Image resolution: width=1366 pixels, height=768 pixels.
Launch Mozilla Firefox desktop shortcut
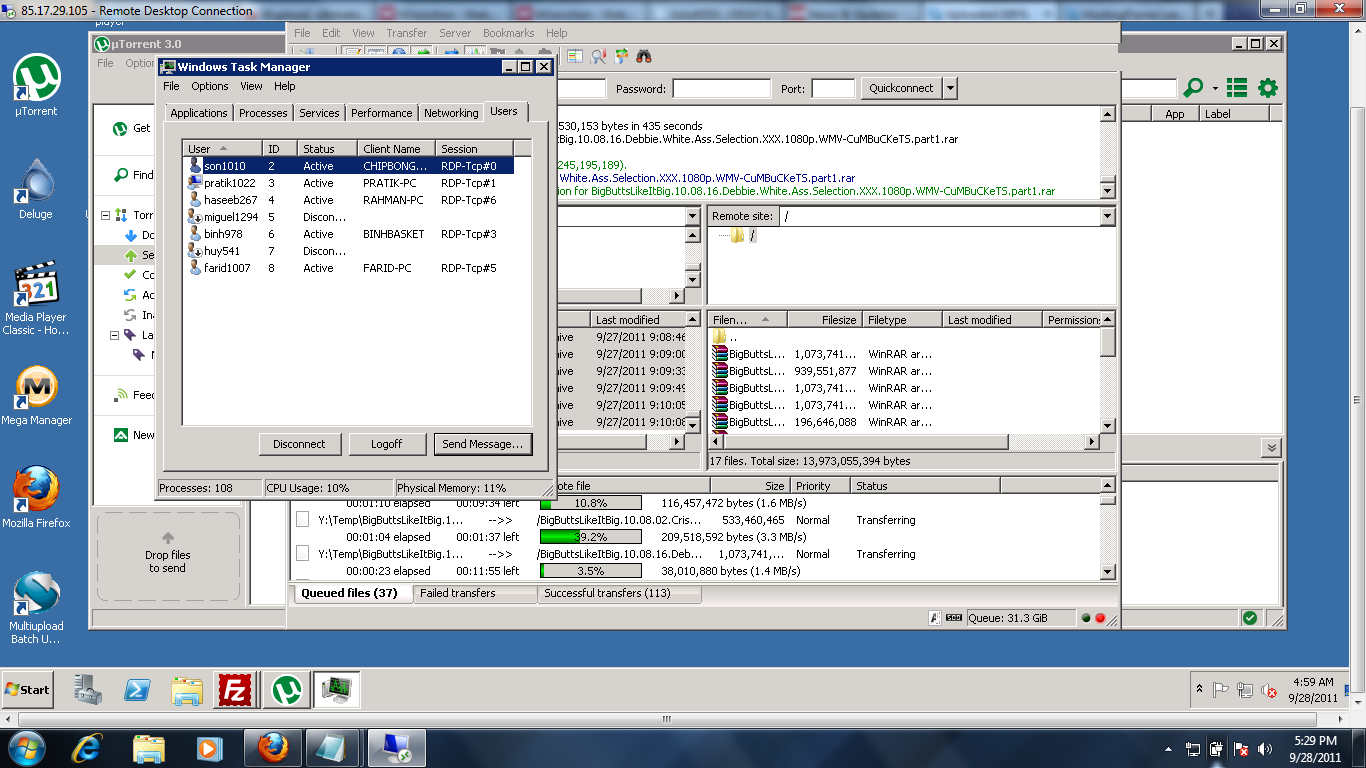[x=36, y=490]
